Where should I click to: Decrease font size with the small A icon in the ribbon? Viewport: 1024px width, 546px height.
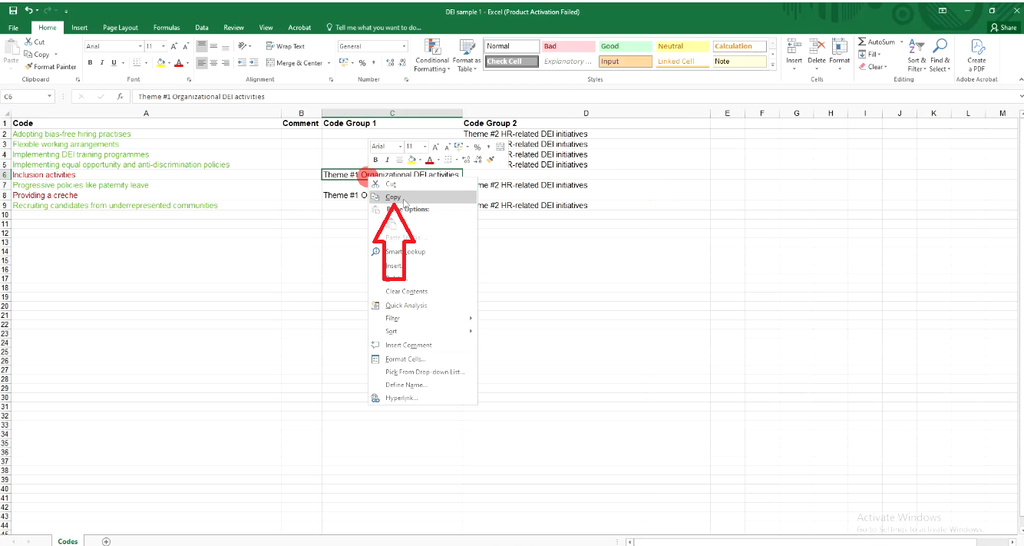pyautogui.click(x=186, y=46)
